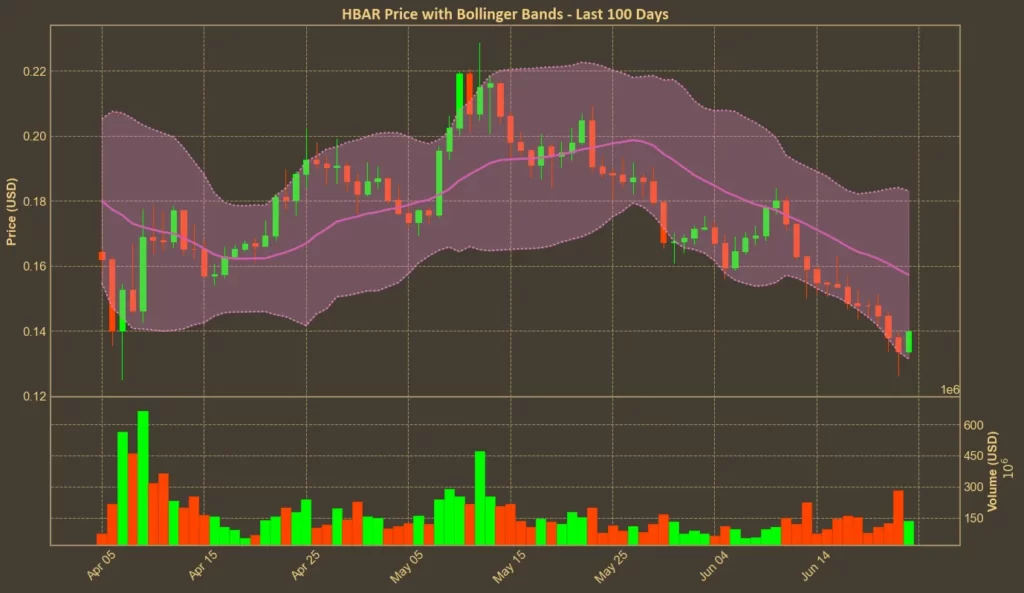Viewport: 1024px width, 593px height.
Task: Click the 0.18 price tick label
Action: pos(35,202)
